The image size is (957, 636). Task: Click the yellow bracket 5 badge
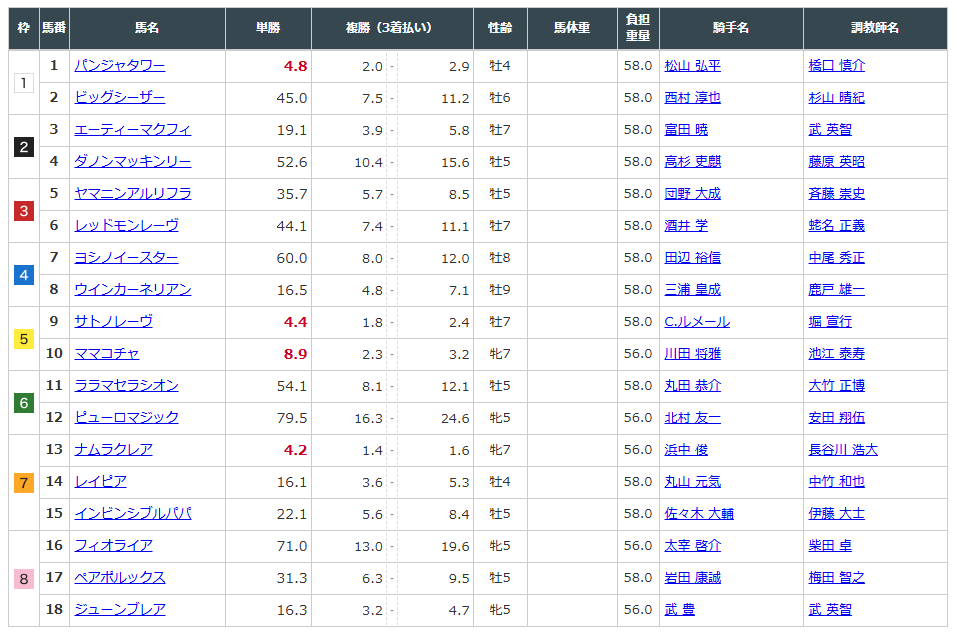pos(24,338)
